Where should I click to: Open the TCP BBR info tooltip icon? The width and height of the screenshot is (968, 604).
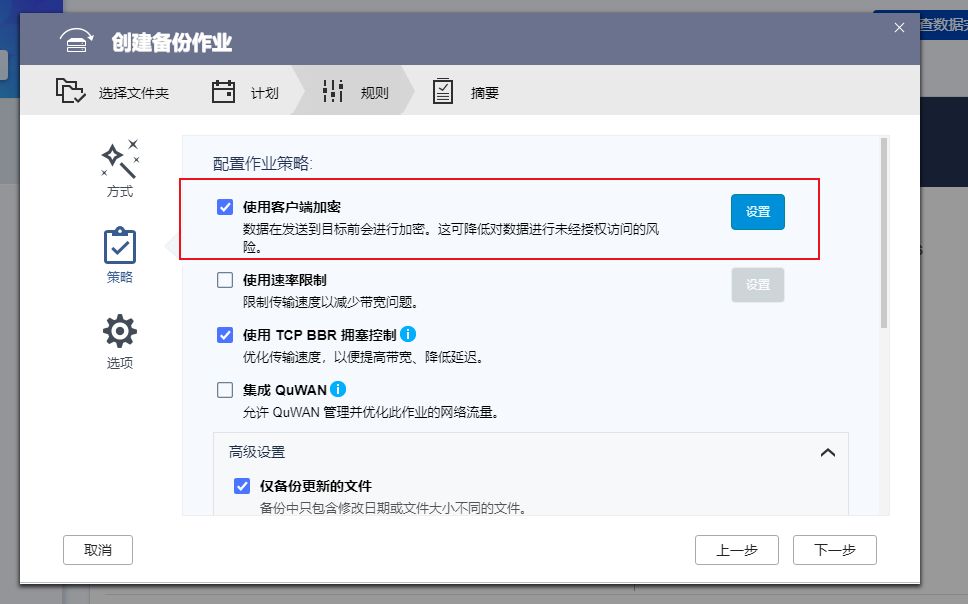point(408,334)
